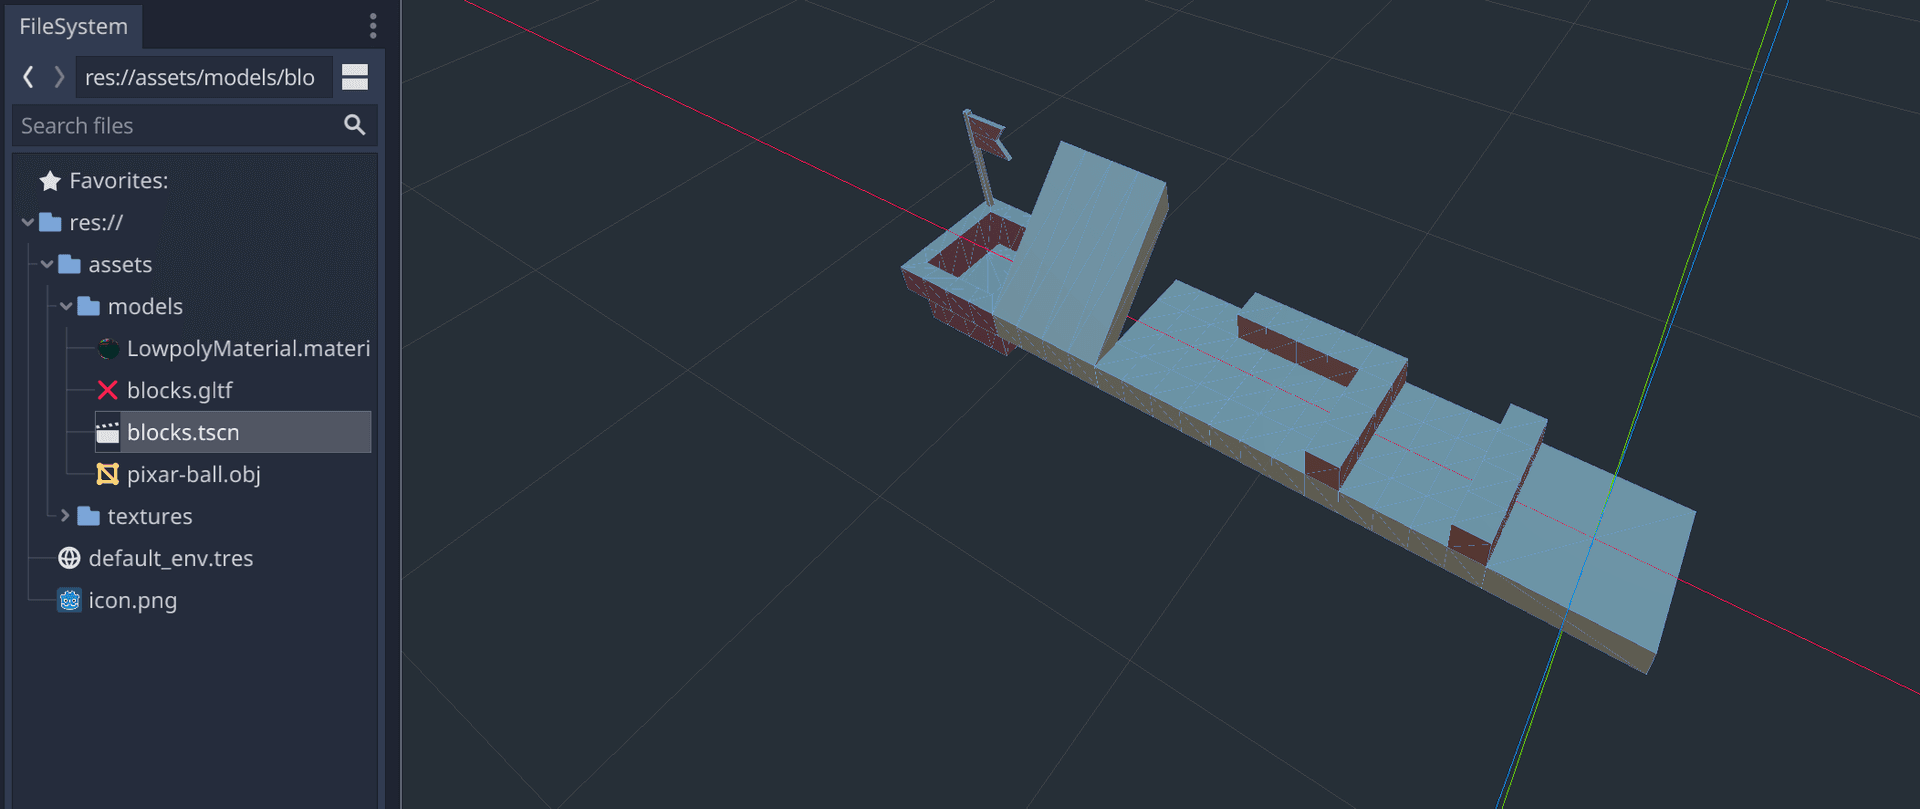Switch to the FileSystem tab
This screenshot has width=1920, height=809.
[73, 27]
